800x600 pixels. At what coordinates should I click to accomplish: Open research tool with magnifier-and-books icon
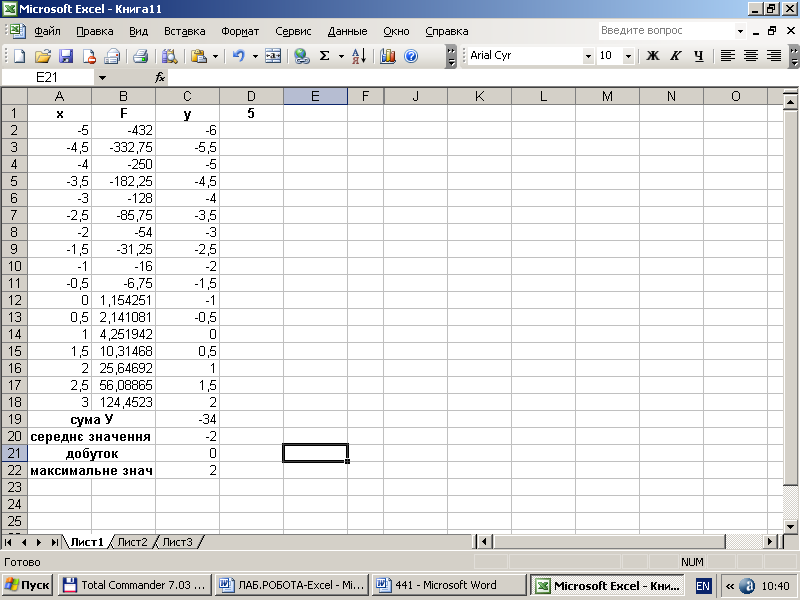(x=169, y=56)
